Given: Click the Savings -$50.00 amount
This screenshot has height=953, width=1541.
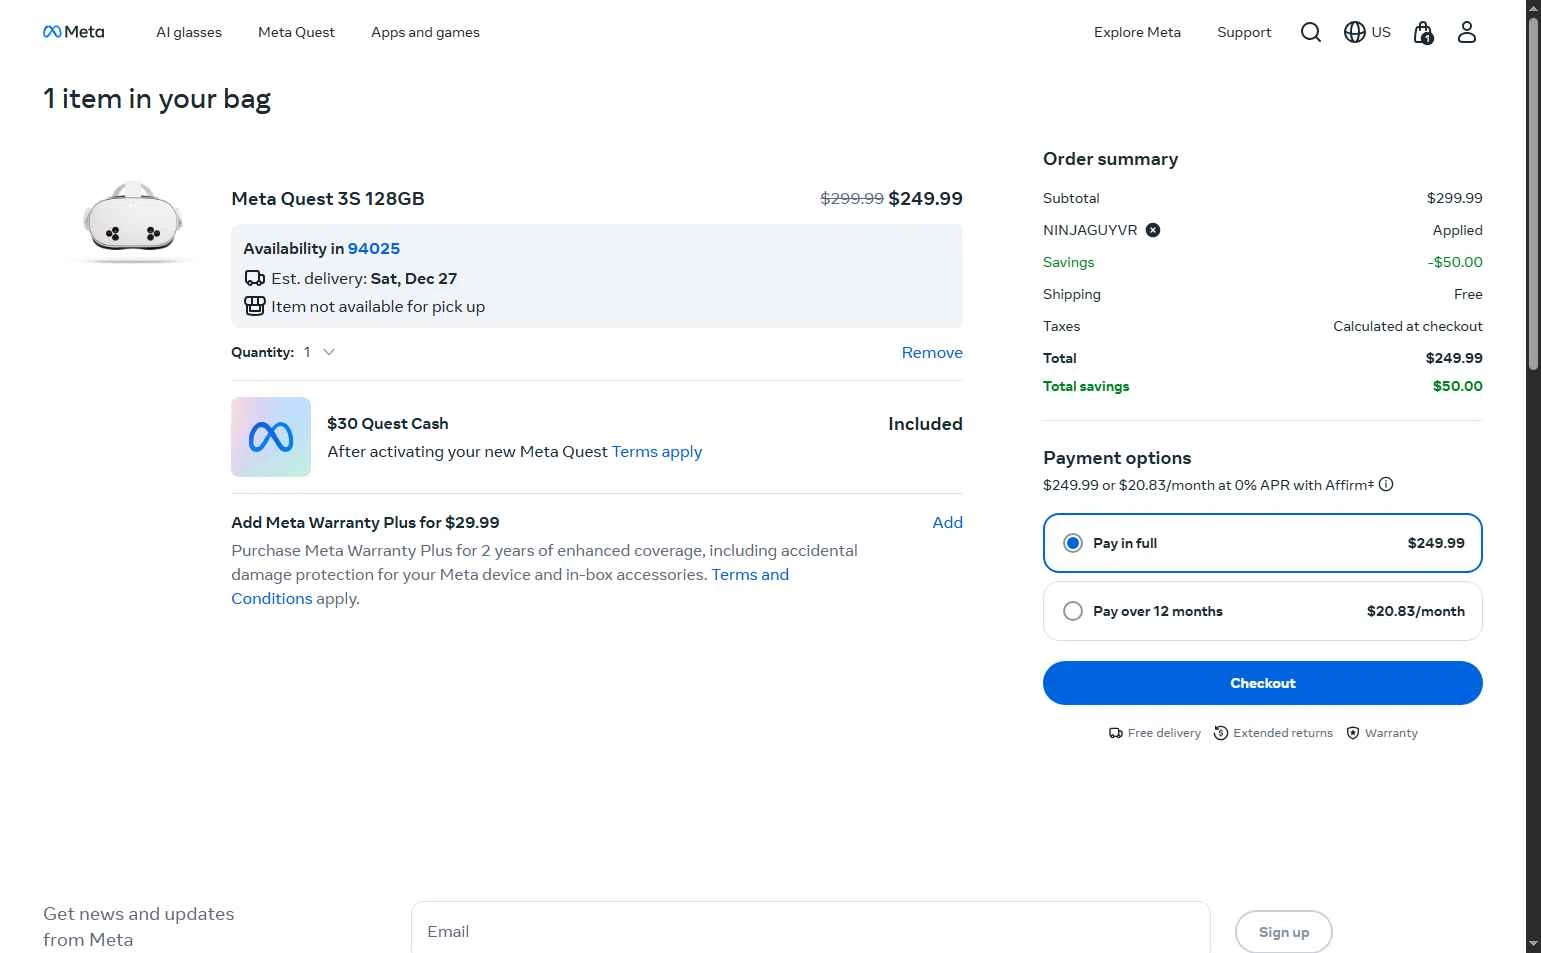Looking at the screenshot, I should [x=1455, y=262].
